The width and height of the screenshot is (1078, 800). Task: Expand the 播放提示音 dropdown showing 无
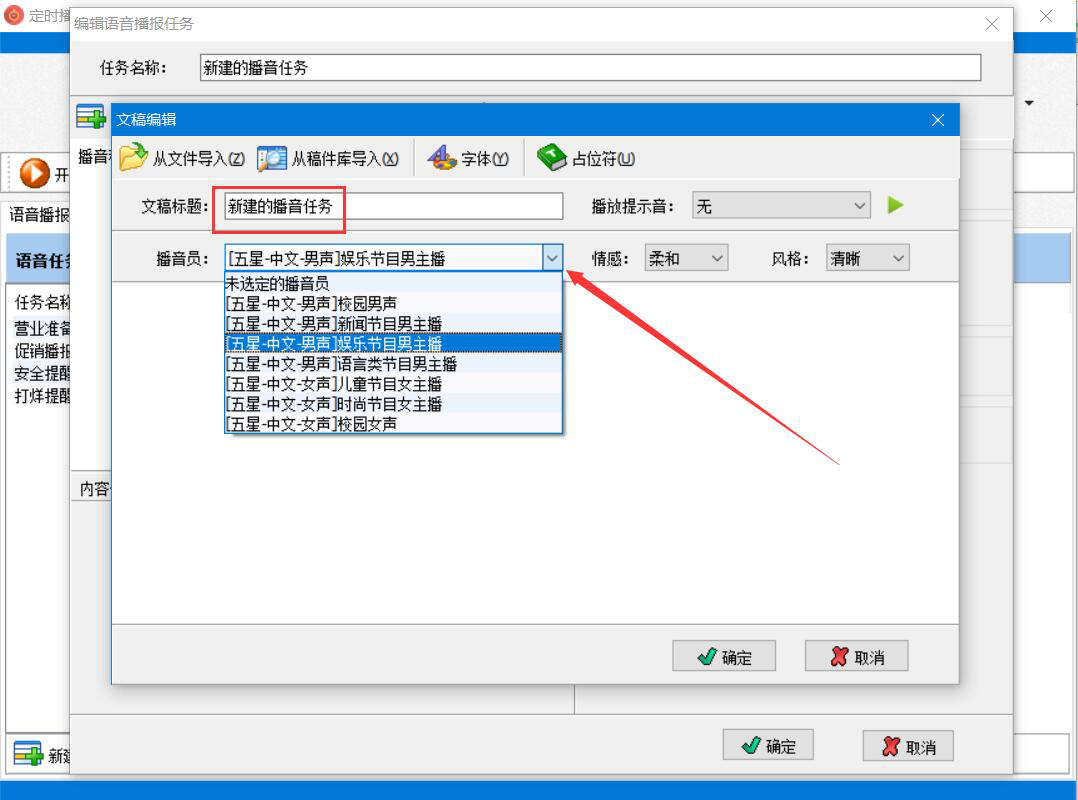click(x=781, y=205)
